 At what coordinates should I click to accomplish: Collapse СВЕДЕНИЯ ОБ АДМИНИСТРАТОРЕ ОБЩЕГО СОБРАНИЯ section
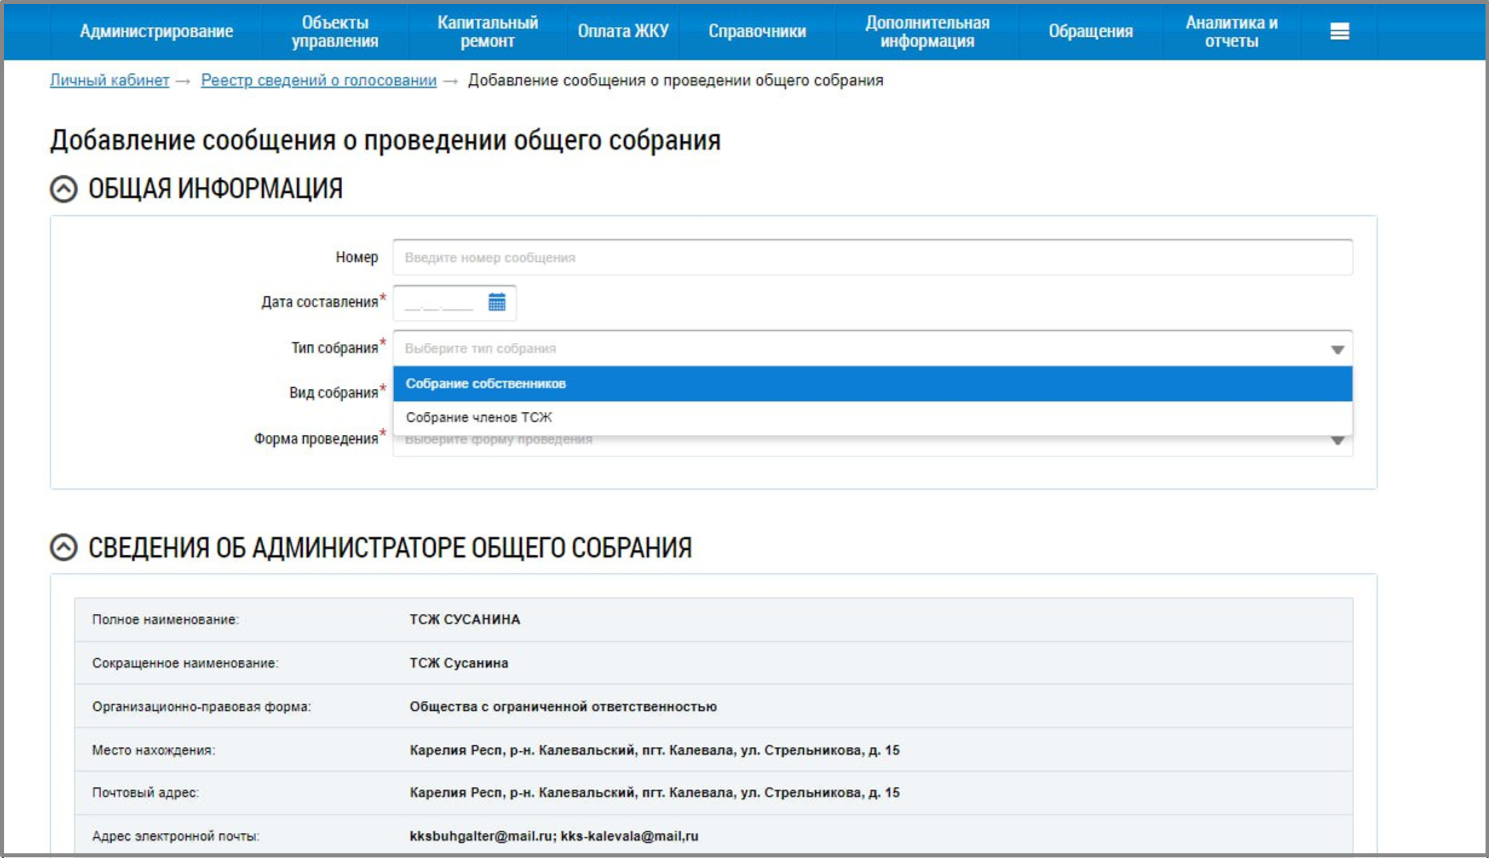tap(64, 547)
